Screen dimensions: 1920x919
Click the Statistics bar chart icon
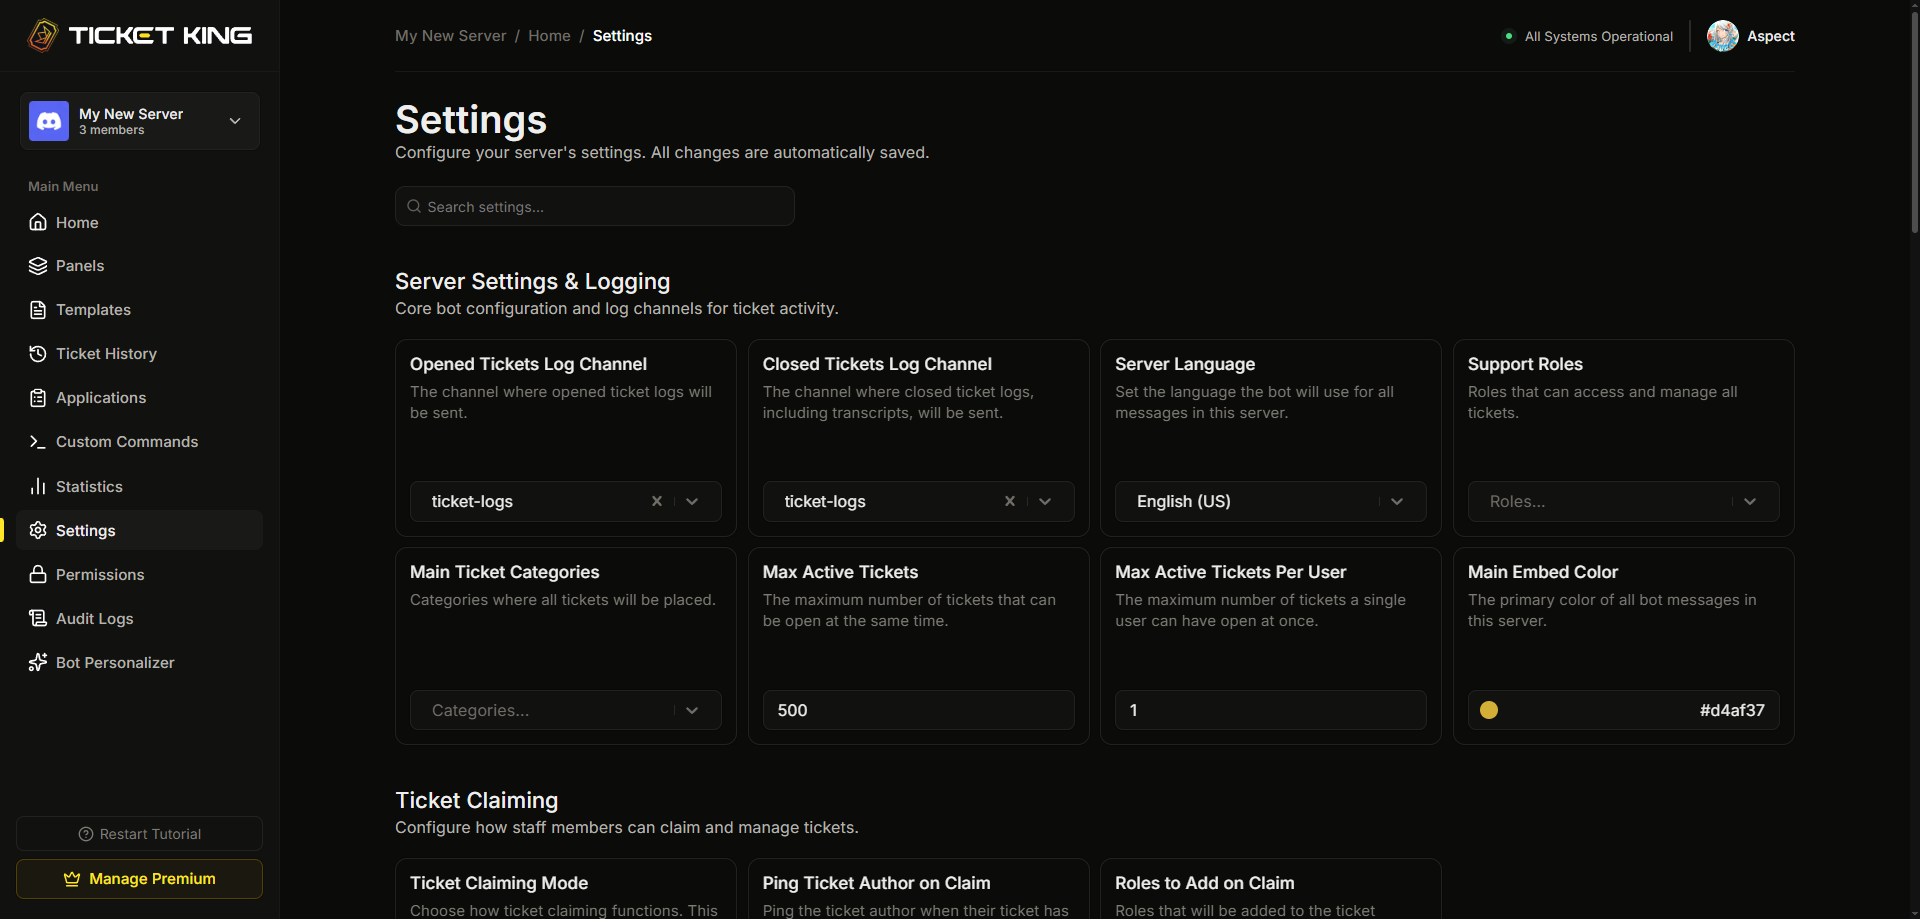coord(38,486)
